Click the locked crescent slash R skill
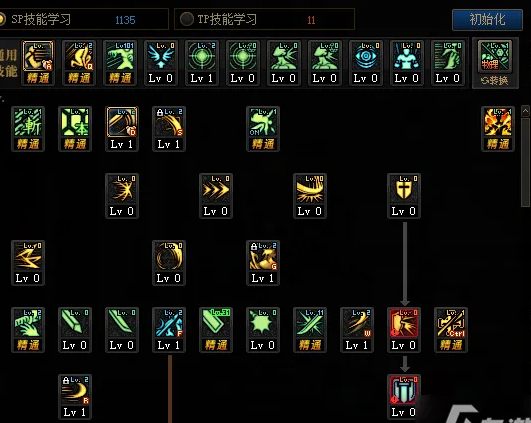 (x=75, y=397)
